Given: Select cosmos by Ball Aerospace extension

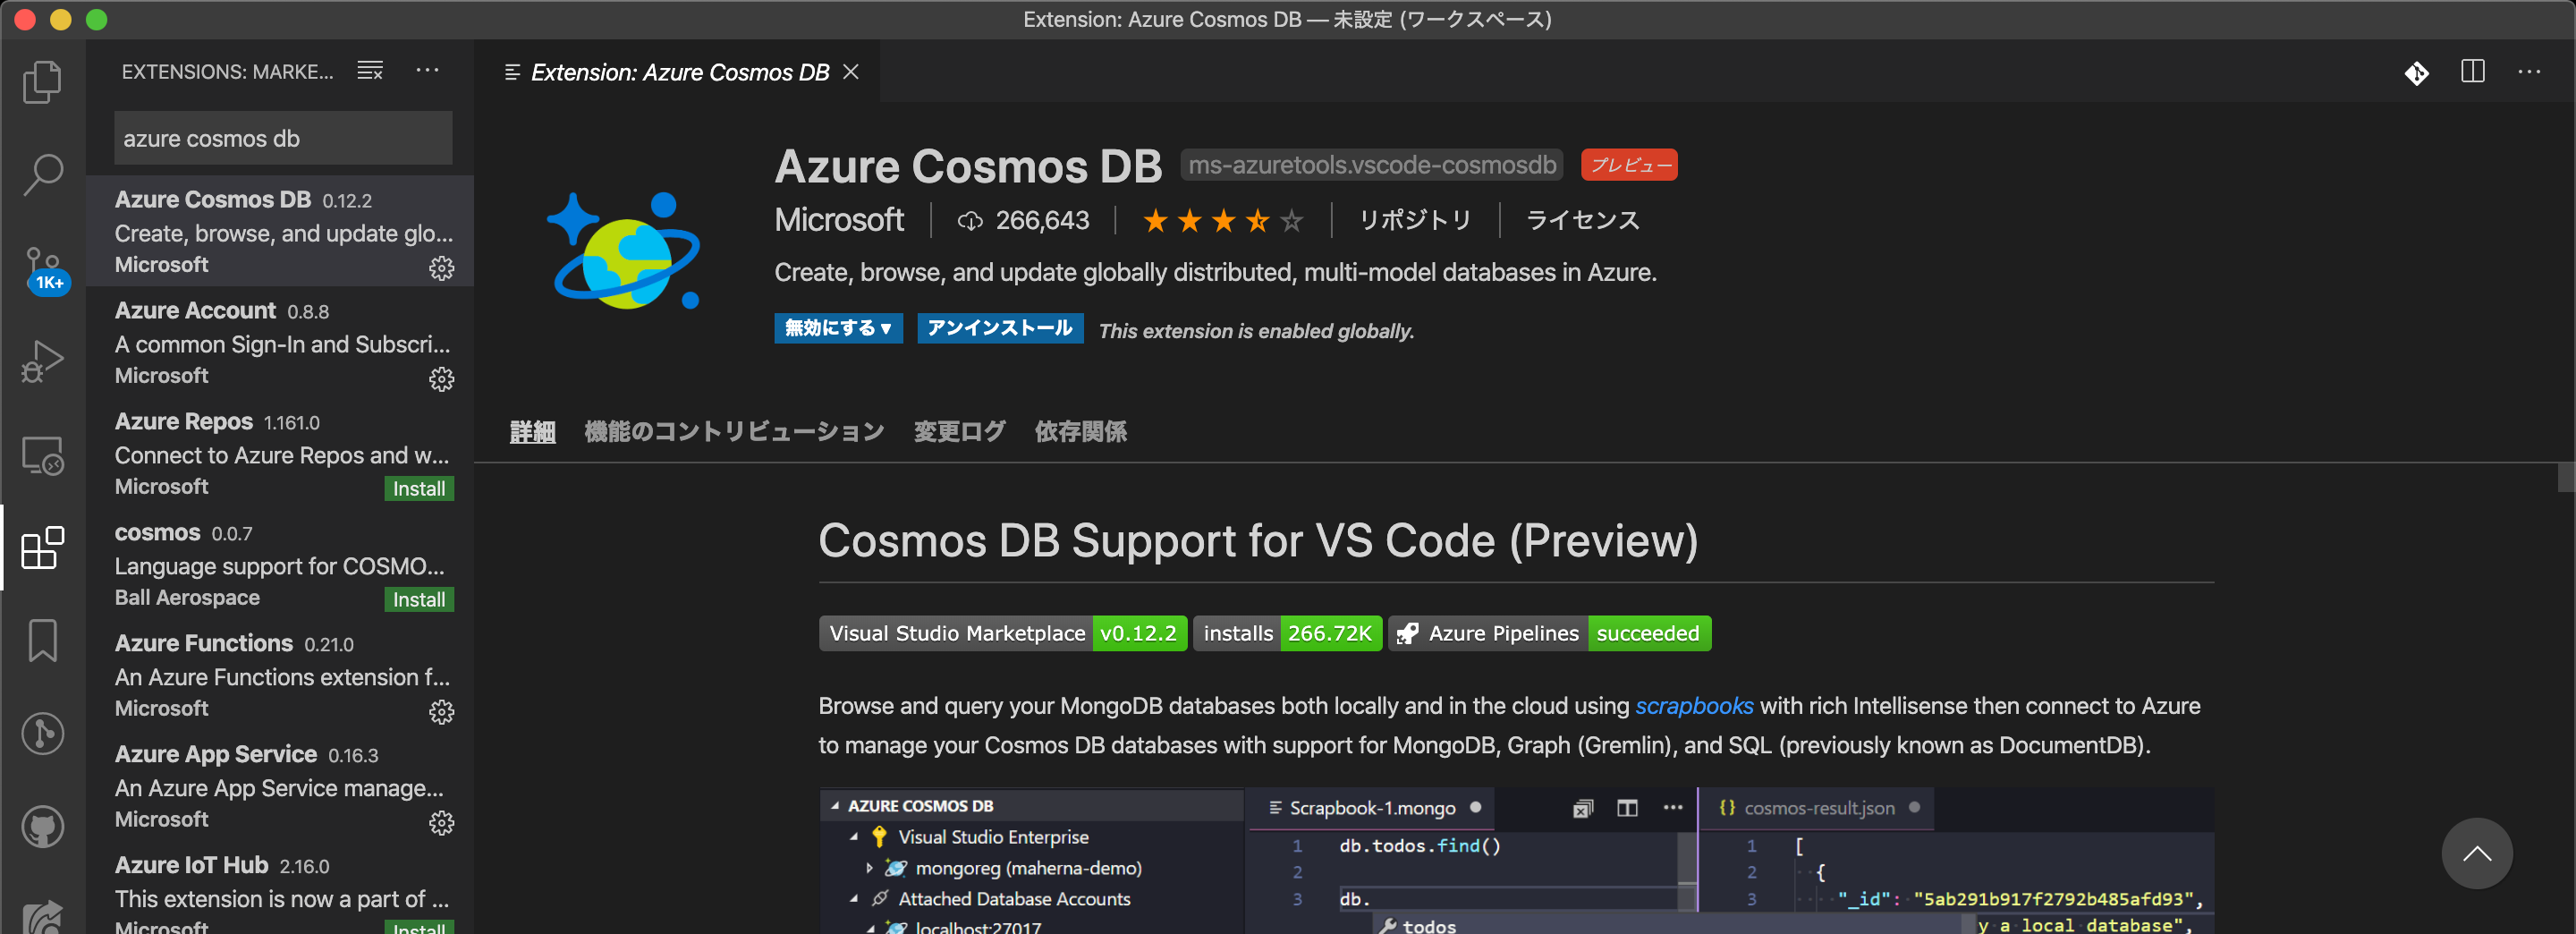Looking at the screenshot, I should tap(280, 565).
